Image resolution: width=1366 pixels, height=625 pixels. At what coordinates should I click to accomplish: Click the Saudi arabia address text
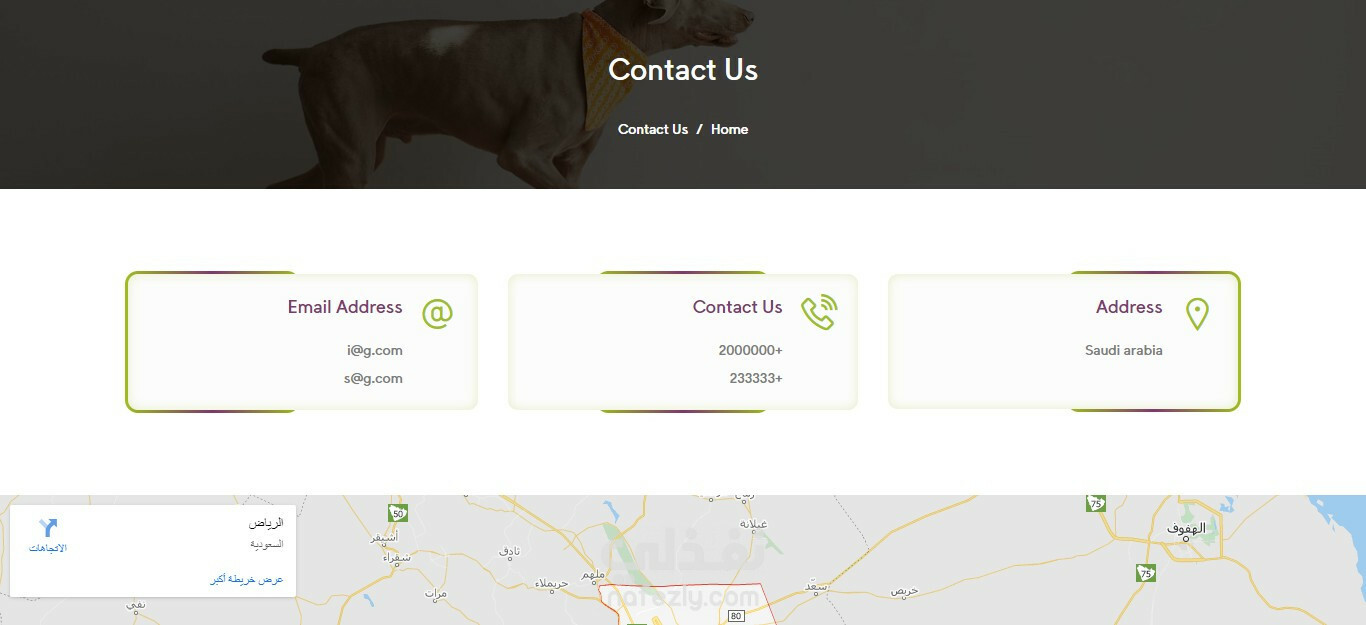[1124, 350]
